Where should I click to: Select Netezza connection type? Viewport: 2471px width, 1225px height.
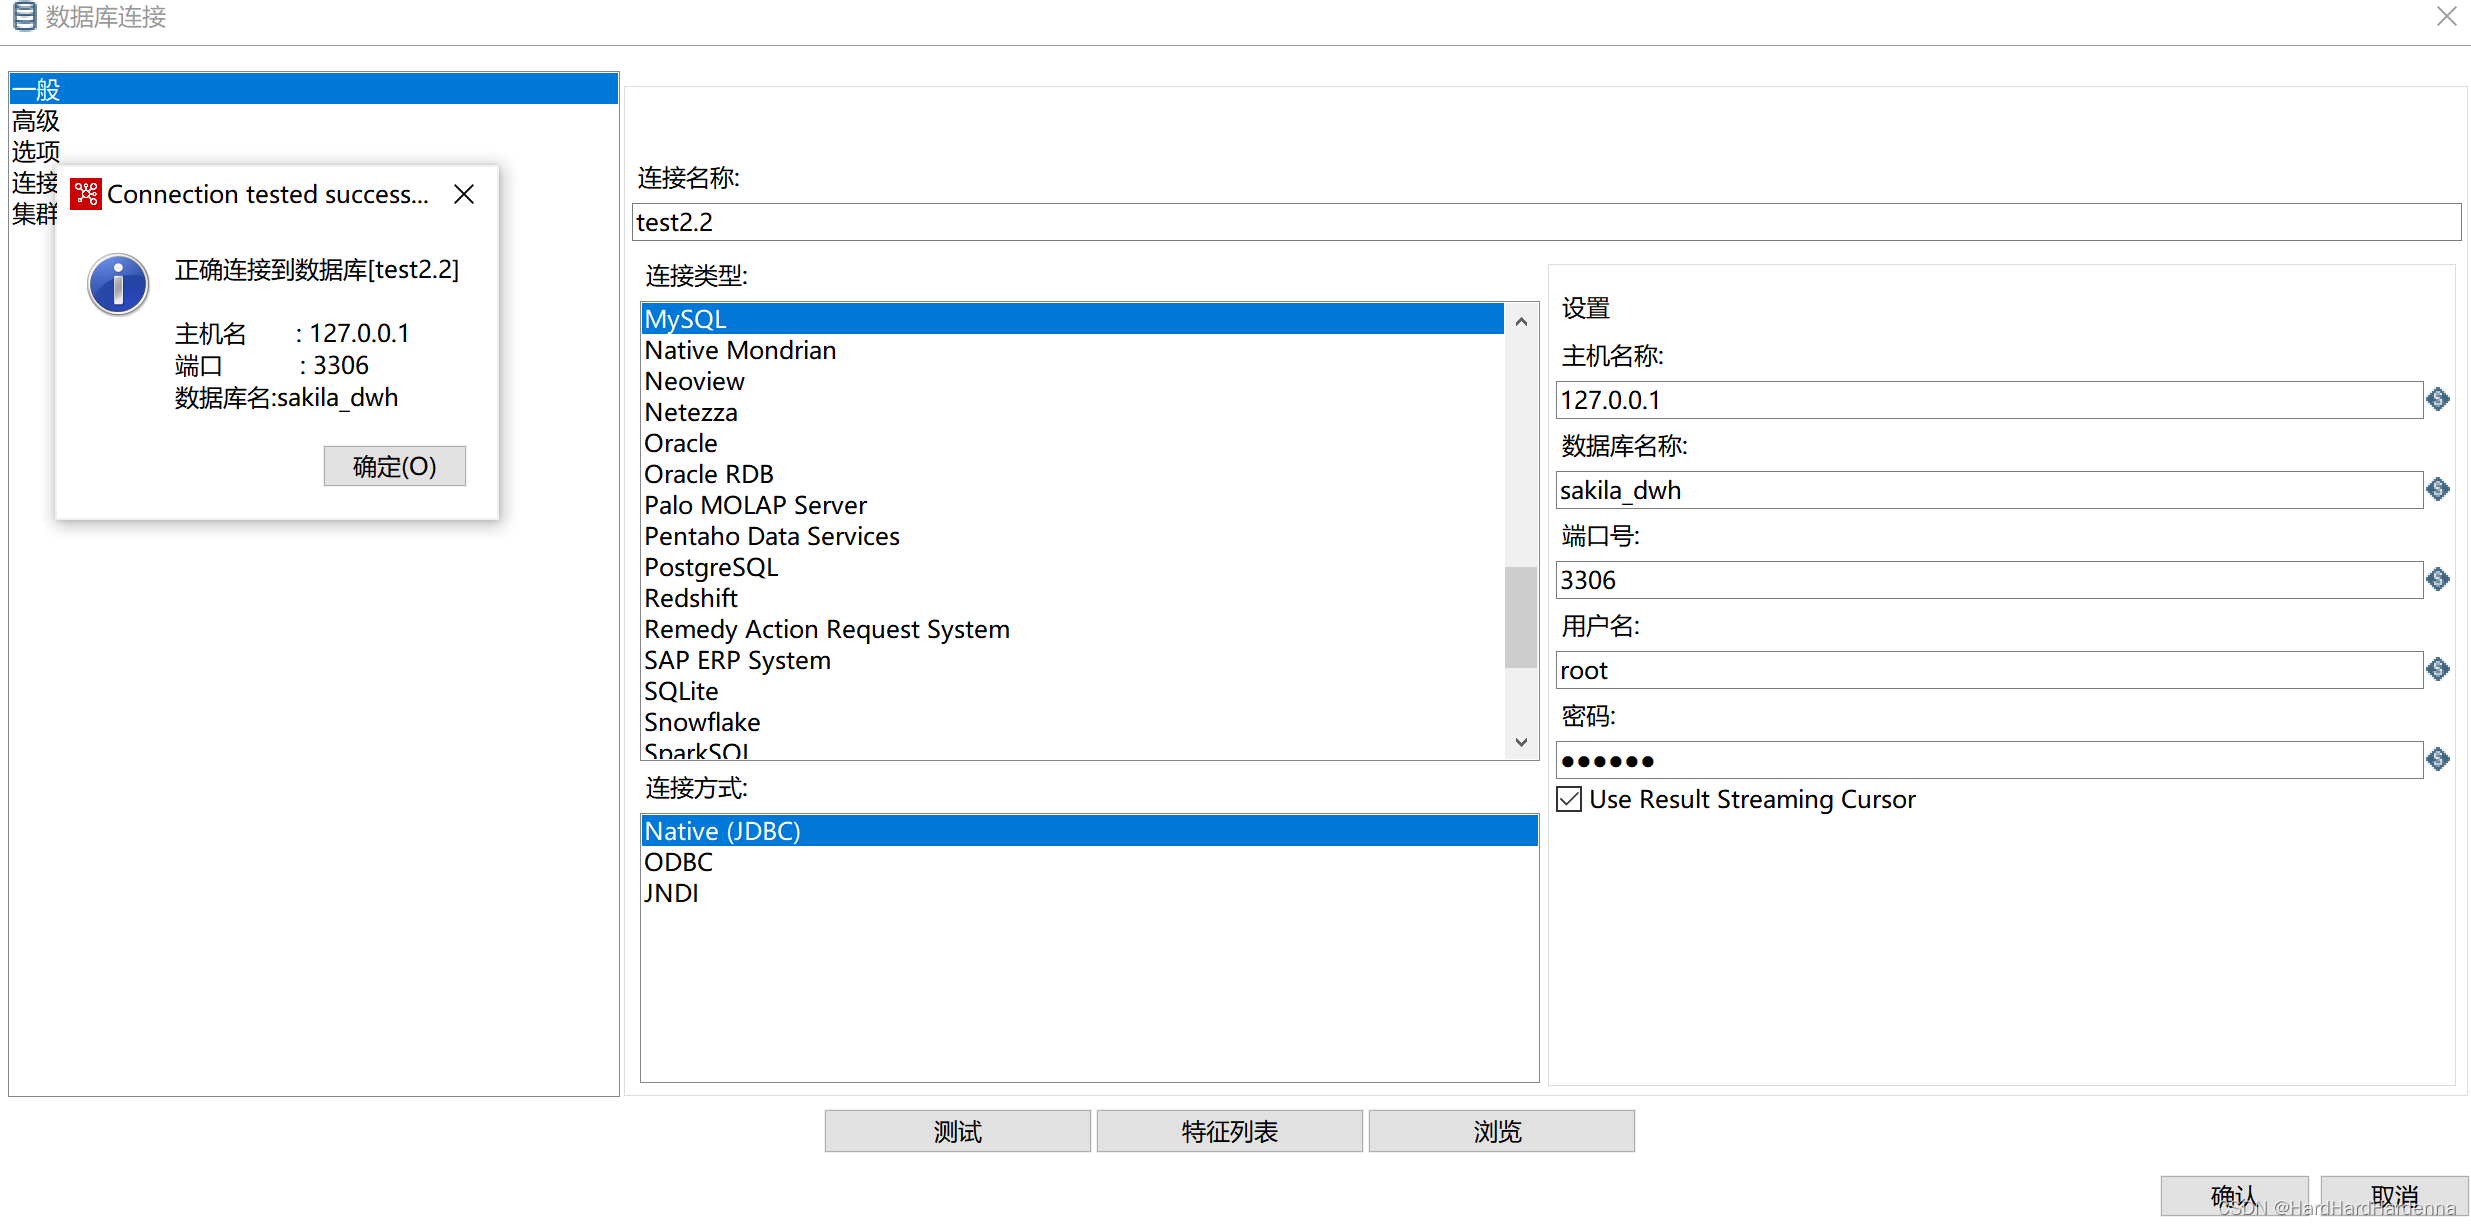click(1072, 412)
